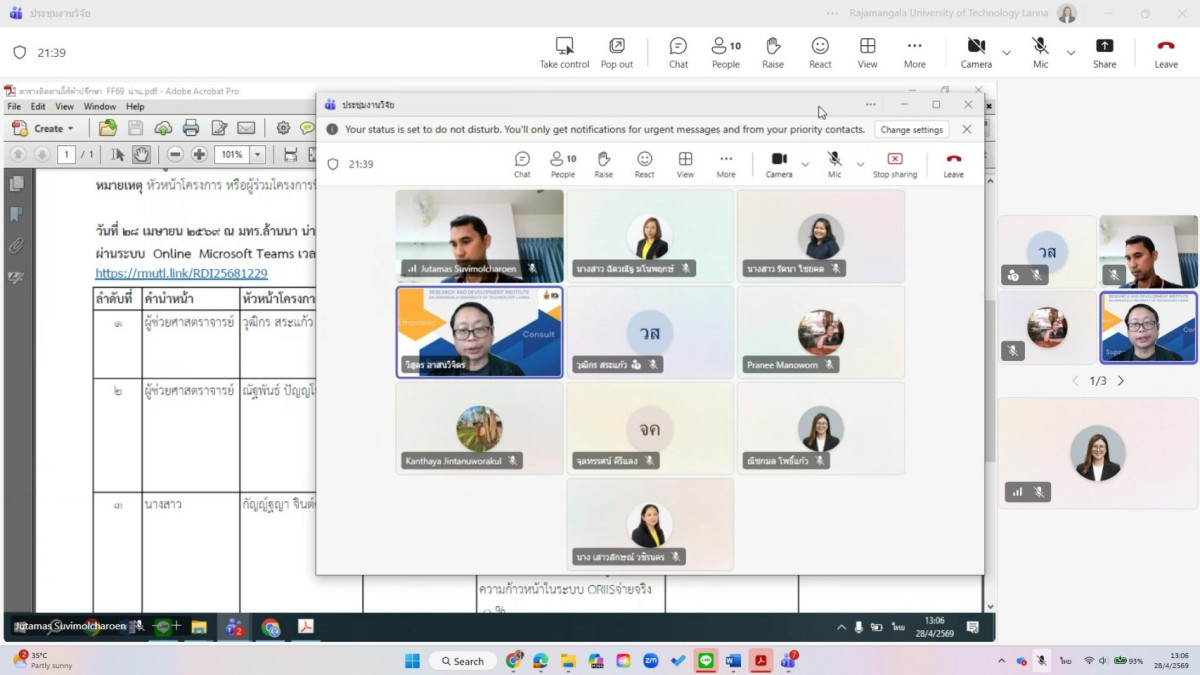Toggle the muted microphone in the Windows system tray
Viewport: 1200px width, 675px height.
(1041, 661)
